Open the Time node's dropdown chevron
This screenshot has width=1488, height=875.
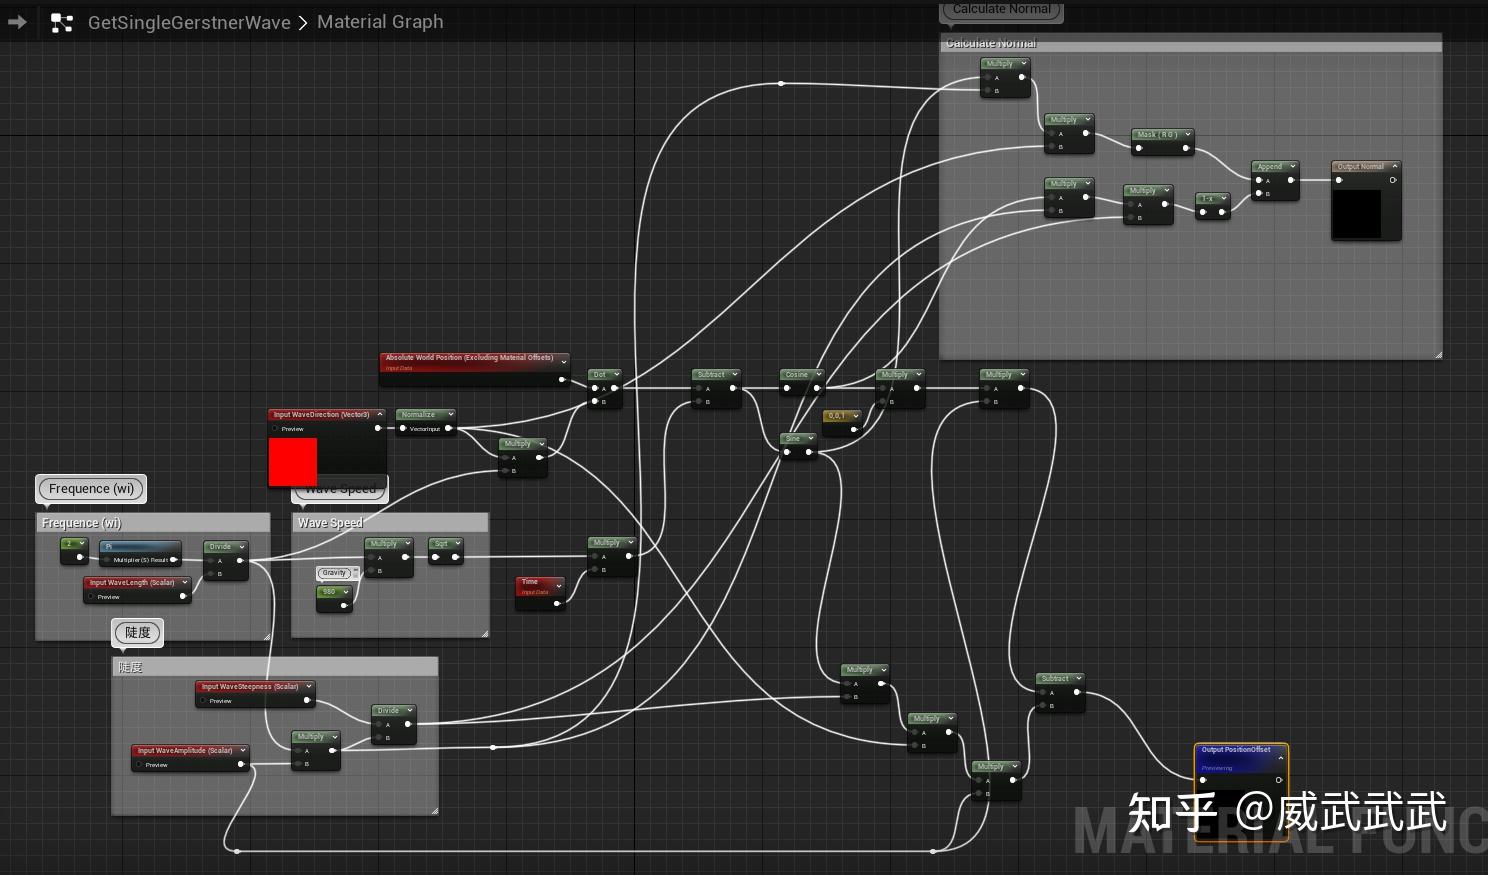(x=558, y=588)
